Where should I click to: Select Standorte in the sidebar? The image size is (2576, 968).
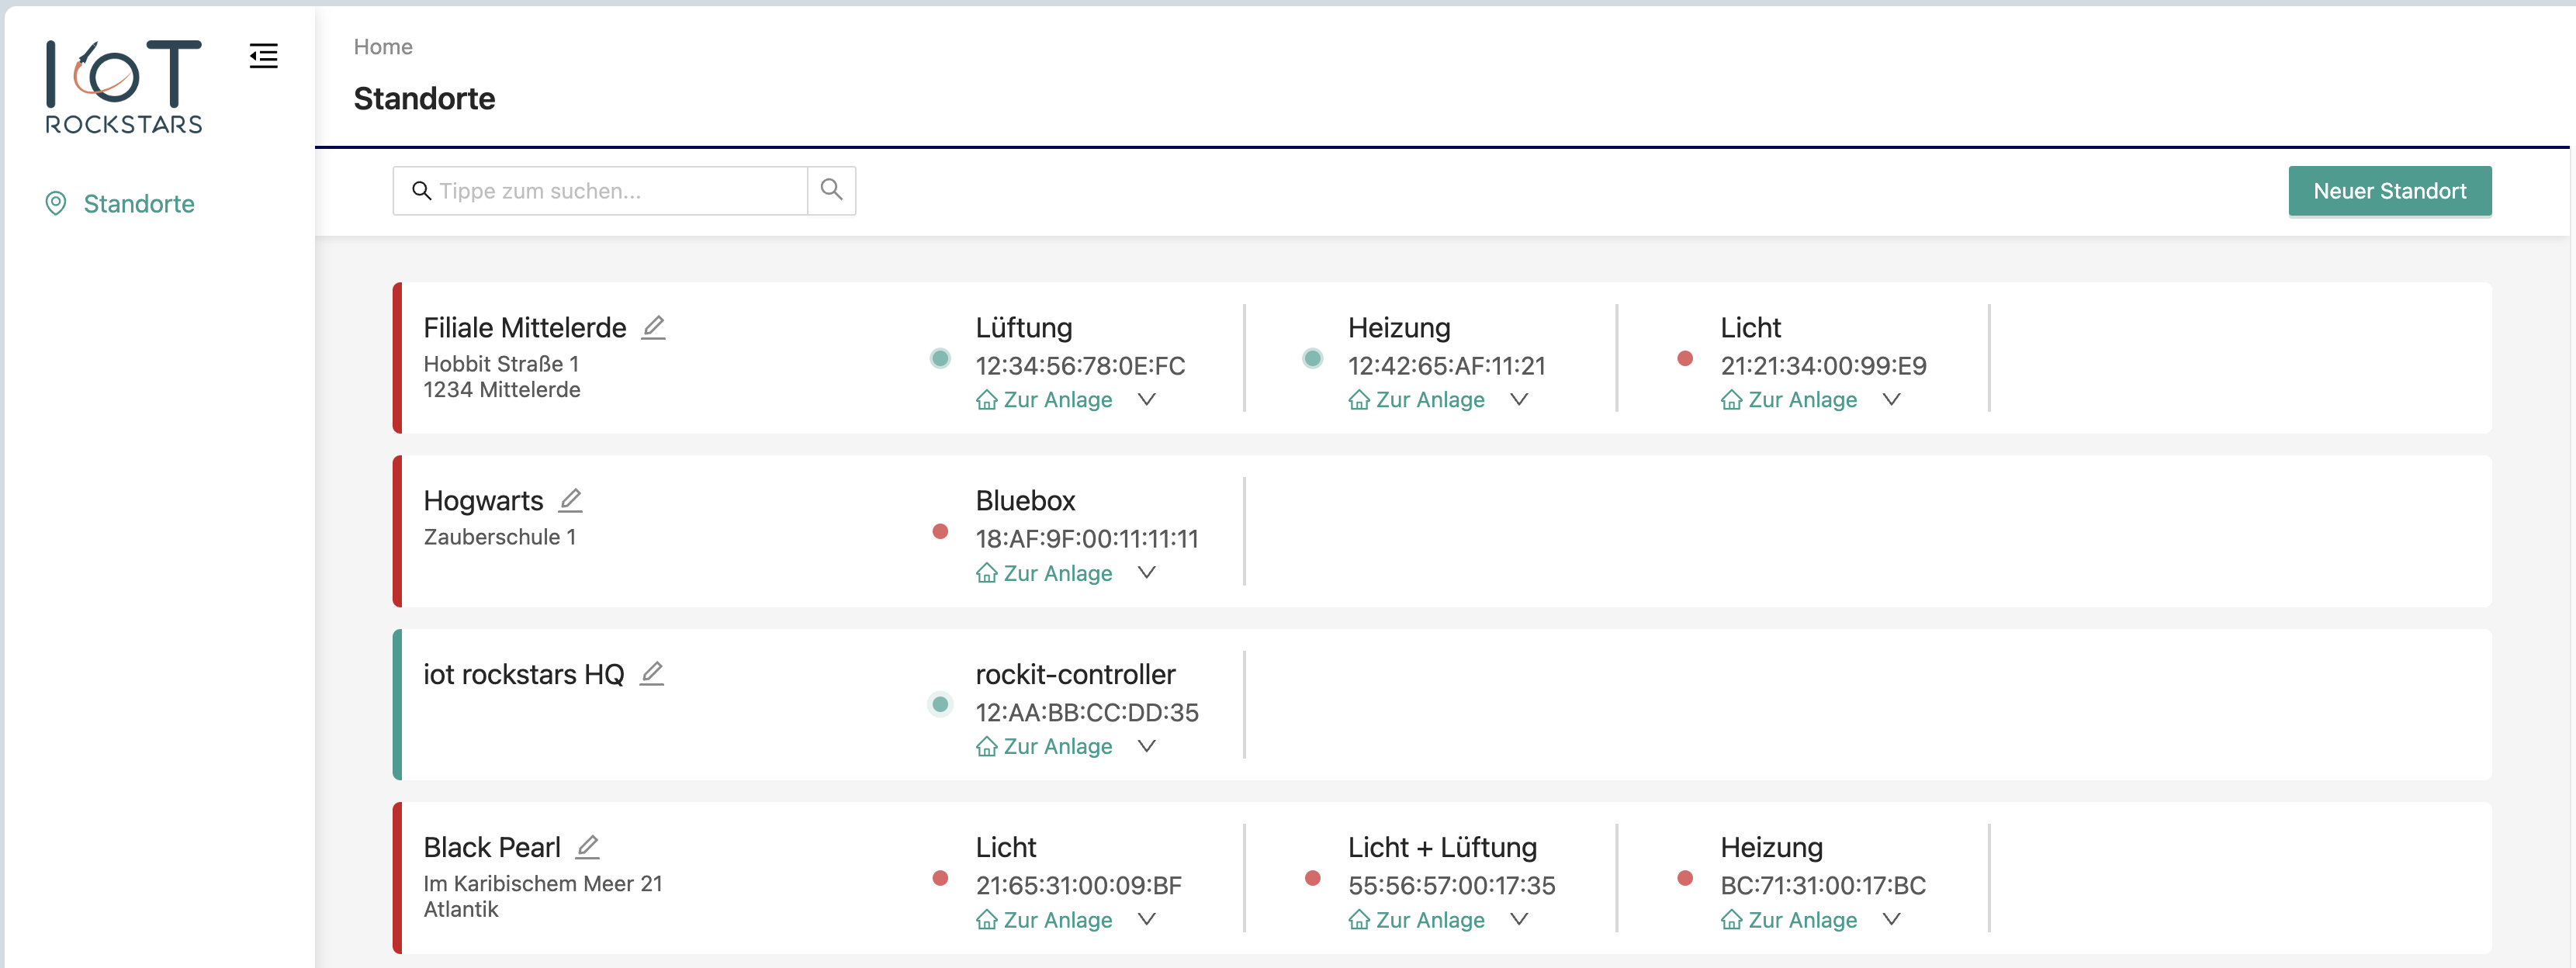139,204
